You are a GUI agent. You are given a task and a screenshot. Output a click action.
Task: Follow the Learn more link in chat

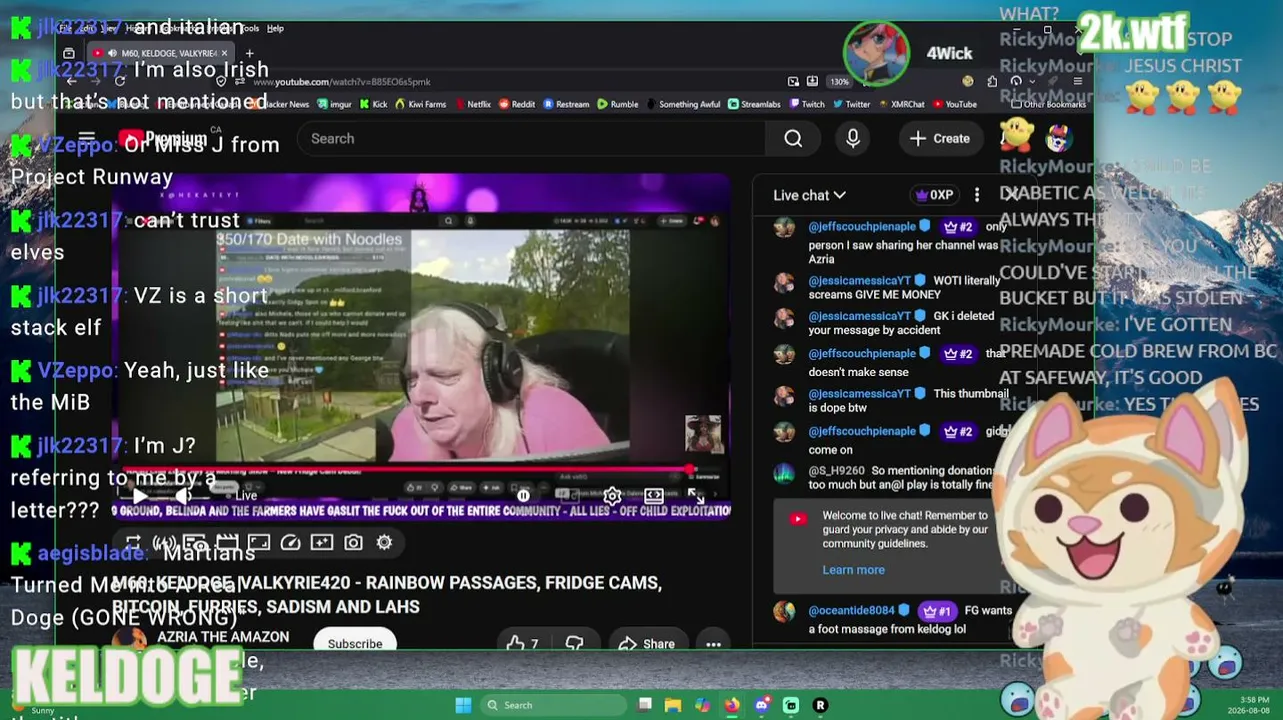pyautogui.click(x=853, y=570)
